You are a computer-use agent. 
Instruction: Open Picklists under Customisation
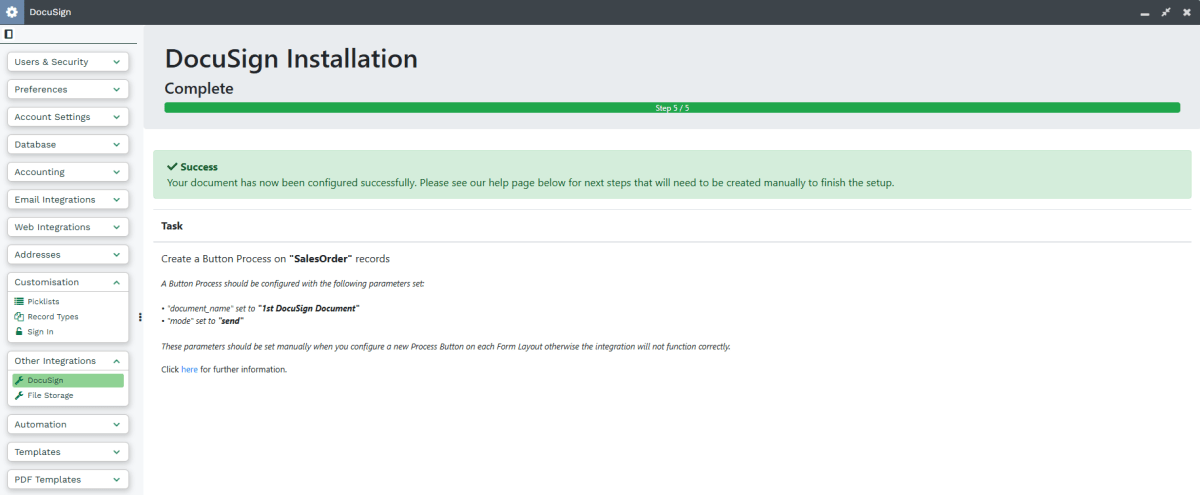[x=68, y=301]
